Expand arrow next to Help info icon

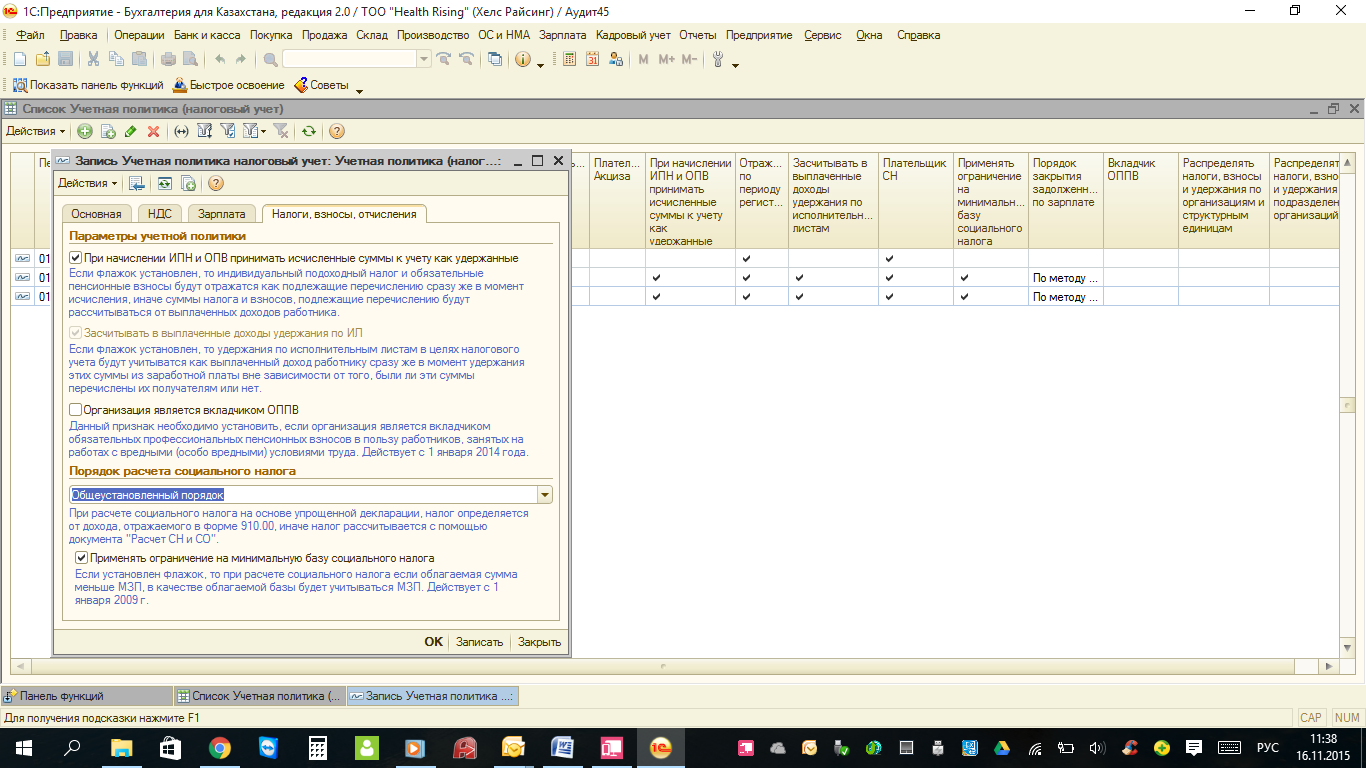(541, 64)
